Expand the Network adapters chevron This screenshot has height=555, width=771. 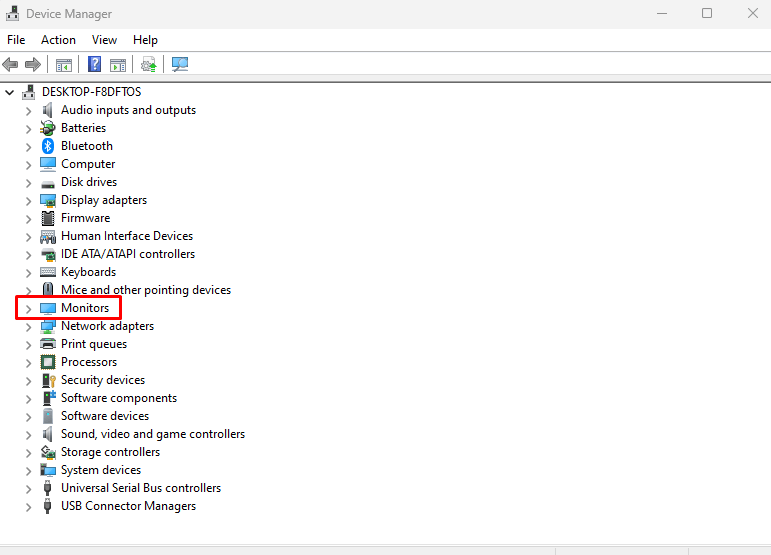tap(28, 327)
